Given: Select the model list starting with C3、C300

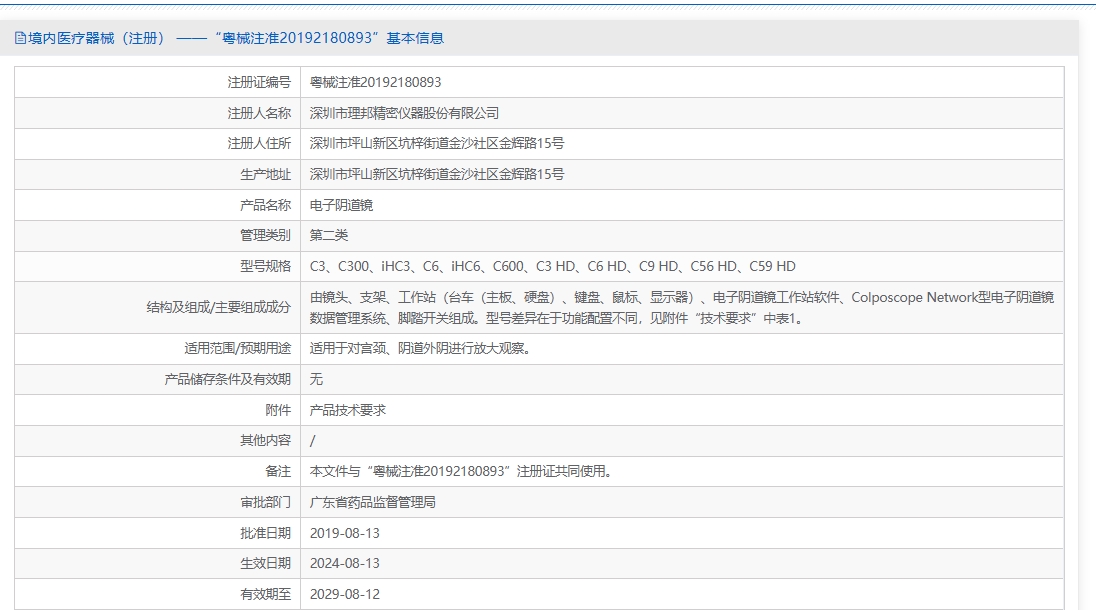Looking at the screenshot, I should pyautogui.click(x=552, y=266).
